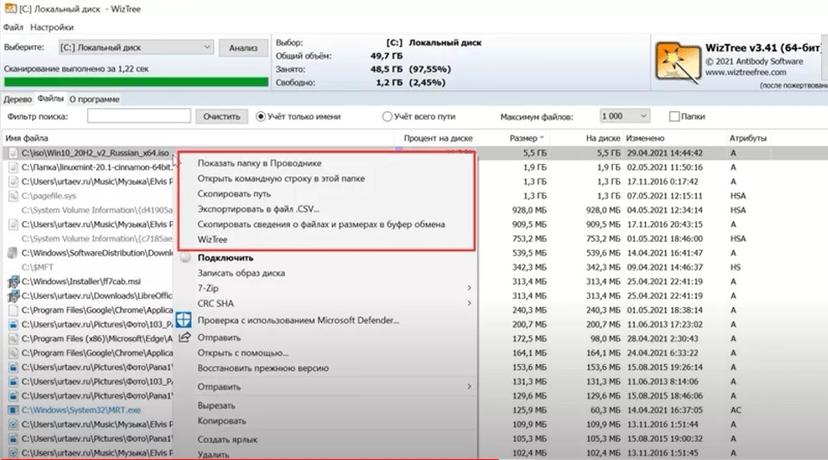Click the Microsoft Defender shield icon

(184, 320)
